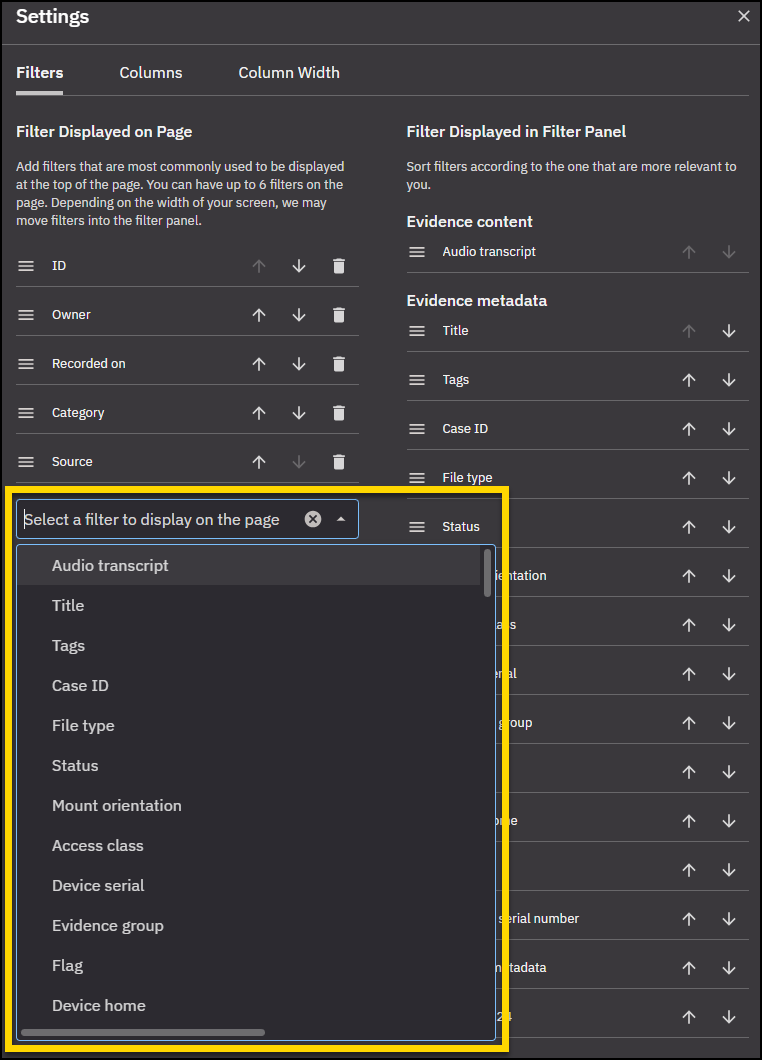
Task: Select Device home from the filter list
Action: [x=98, y=1005]
